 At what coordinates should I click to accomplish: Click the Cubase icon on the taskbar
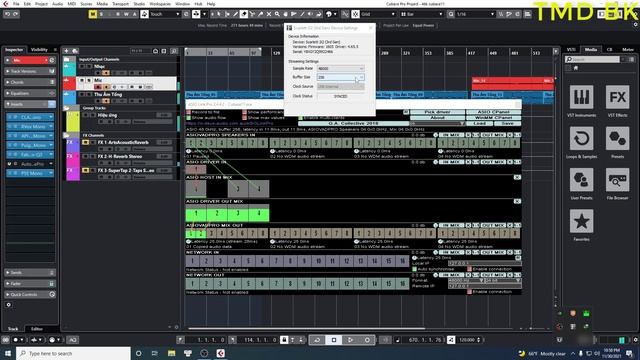tap(220, 353)
